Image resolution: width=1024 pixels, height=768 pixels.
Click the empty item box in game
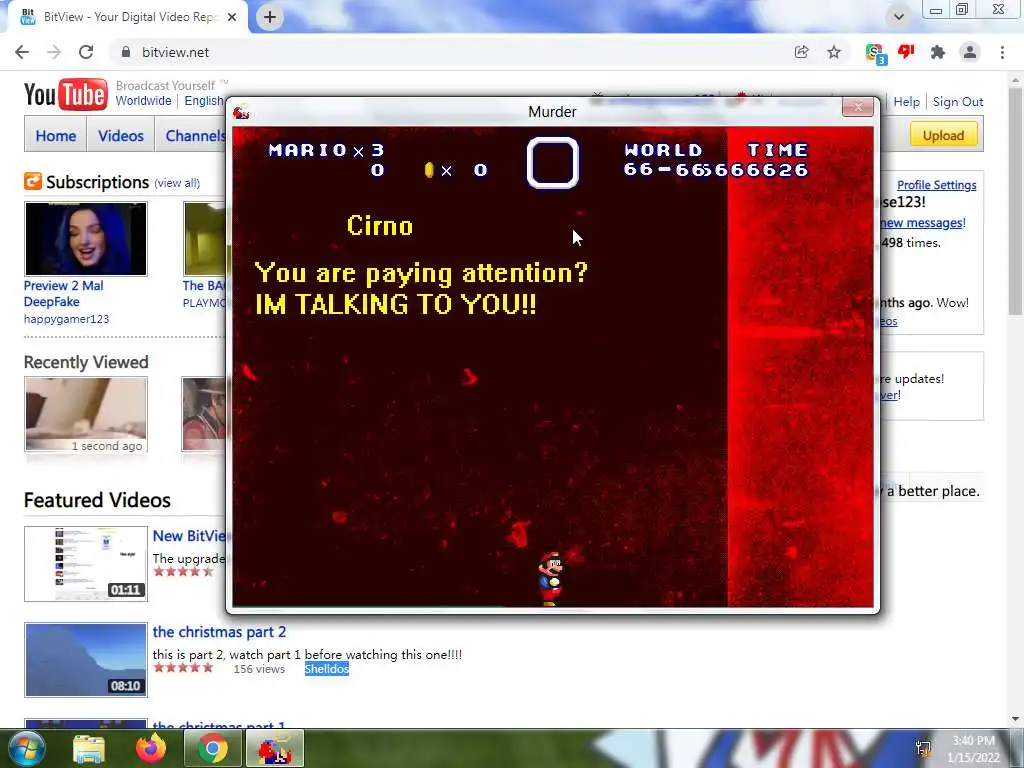tap(552, 162)
